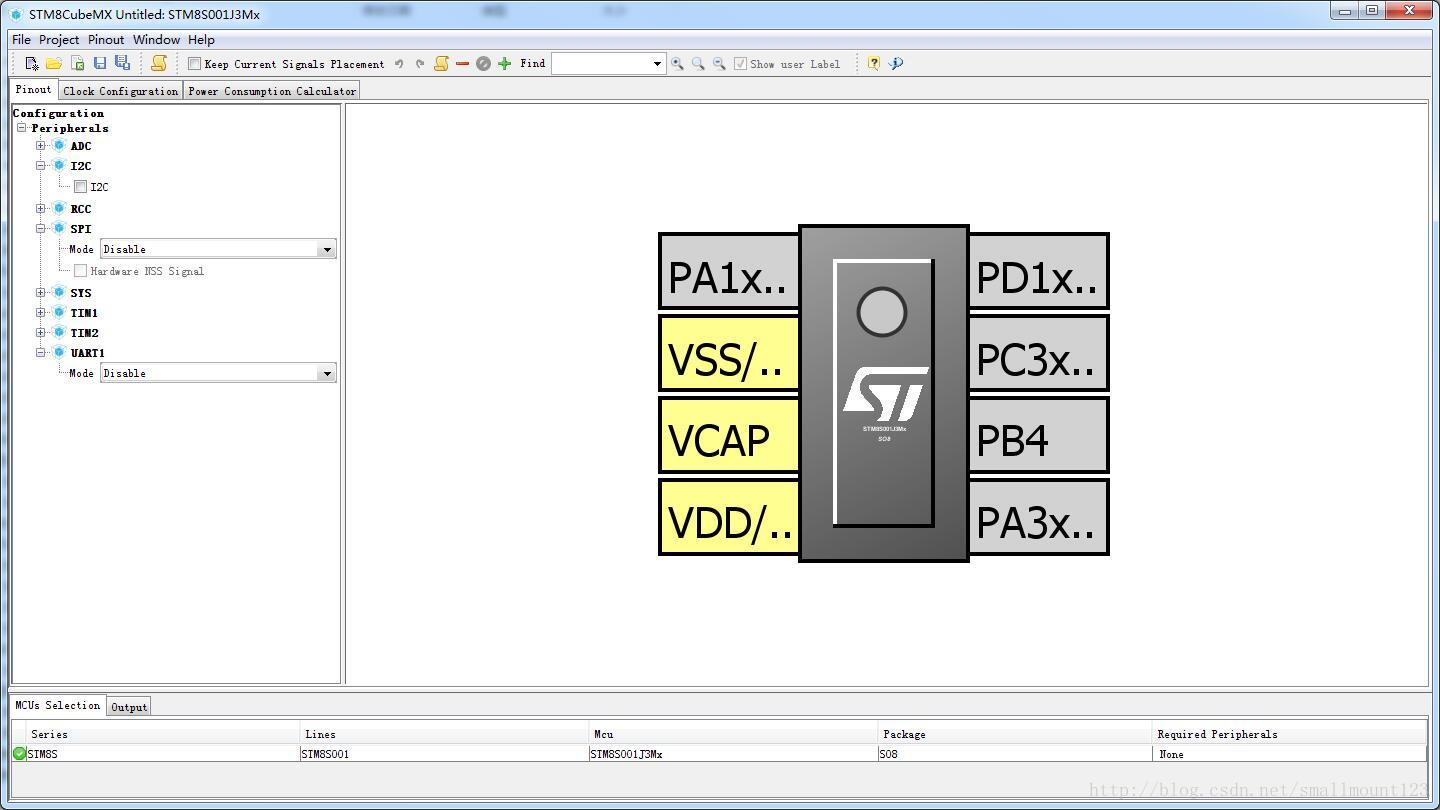Collapse the SPI tree node
The width and height of the screenshot is (1440, 810).
click(x=41, y=228)
